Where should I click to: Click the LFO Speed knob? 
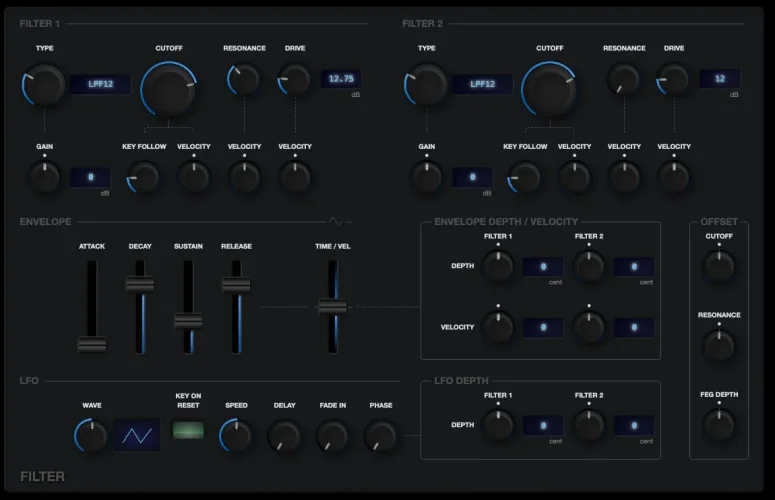236,435
